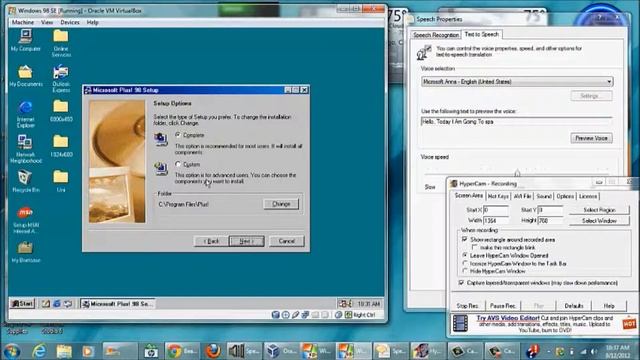Open Machine menu in VirtualBox

pos(22,22)
